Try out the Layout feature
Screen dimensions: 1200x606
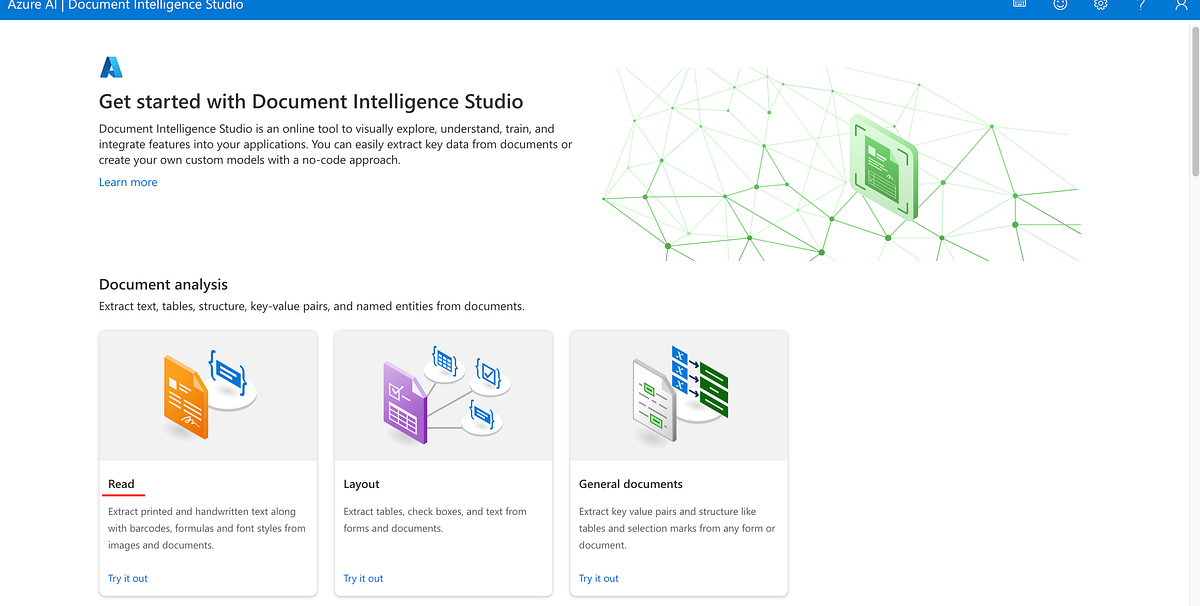tap(363, 578)
